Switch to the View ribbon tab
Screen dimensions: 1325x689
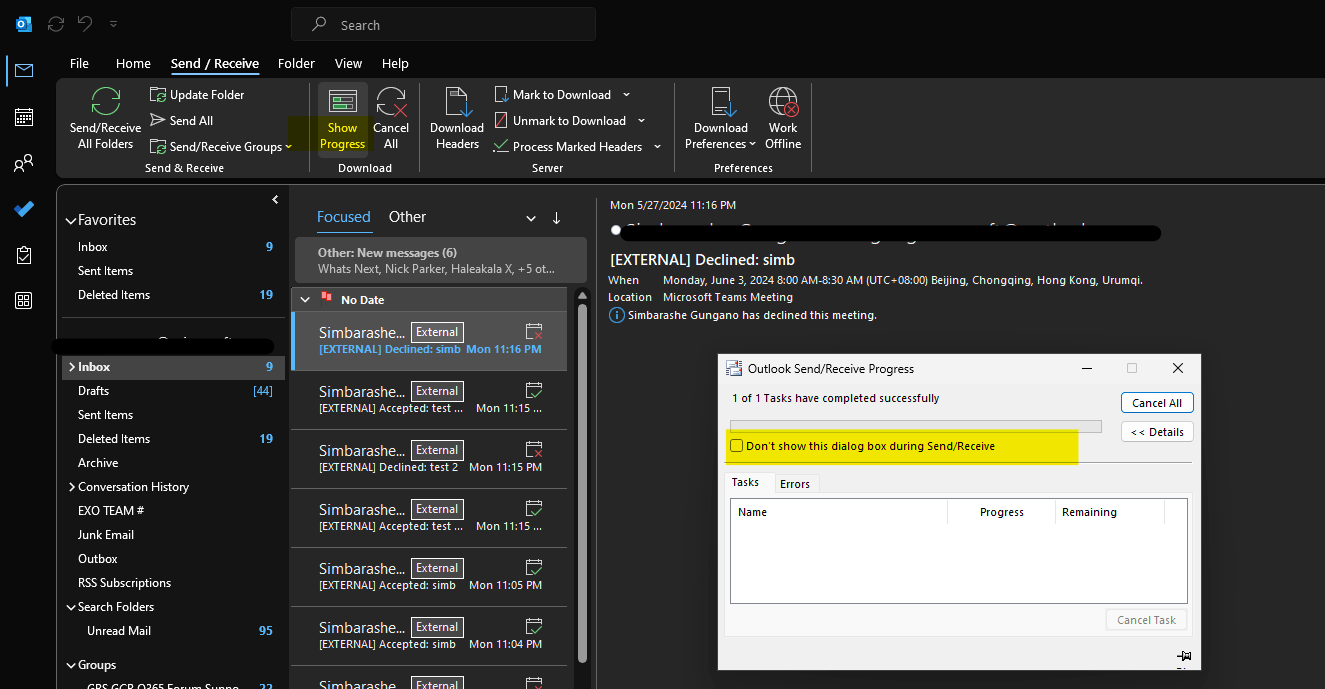(x=348, y=63)
